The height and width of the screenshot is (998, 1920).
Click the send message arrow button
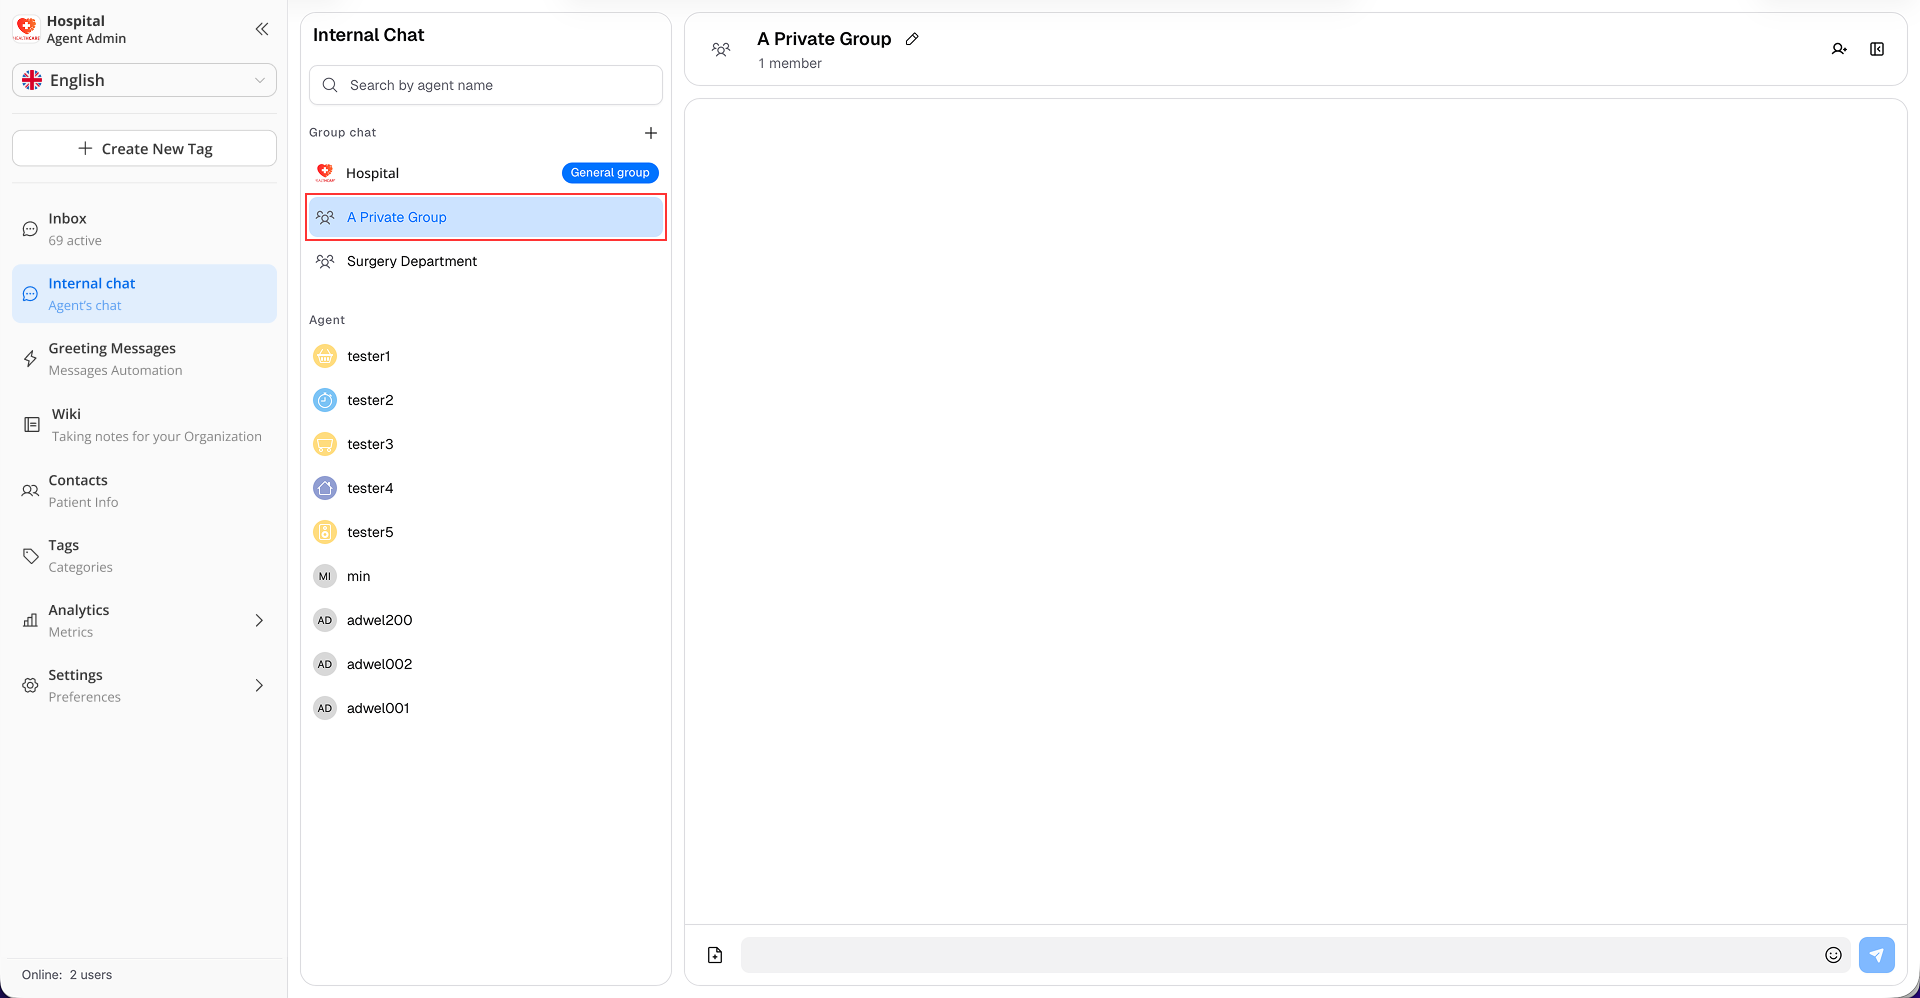(x=1876, y=955)
